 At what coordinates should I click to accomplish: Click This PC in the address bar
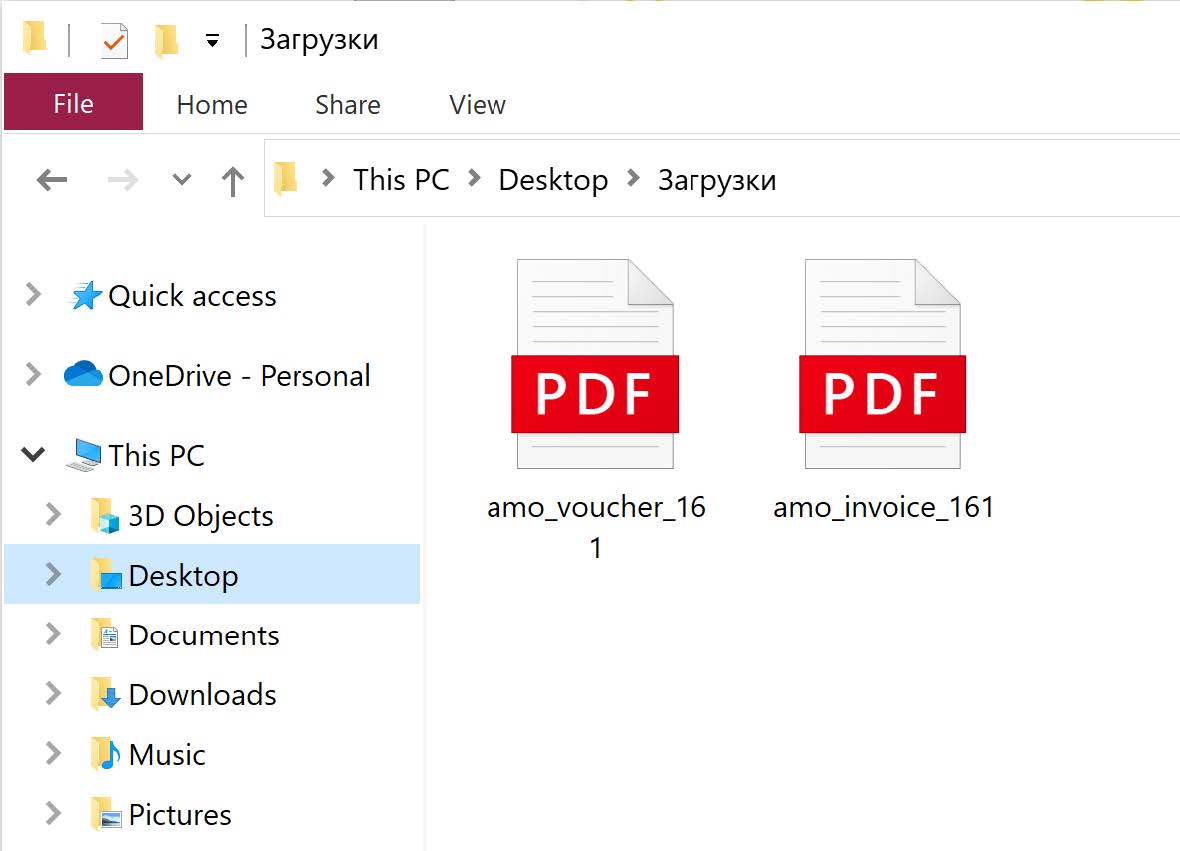(401, 180)
